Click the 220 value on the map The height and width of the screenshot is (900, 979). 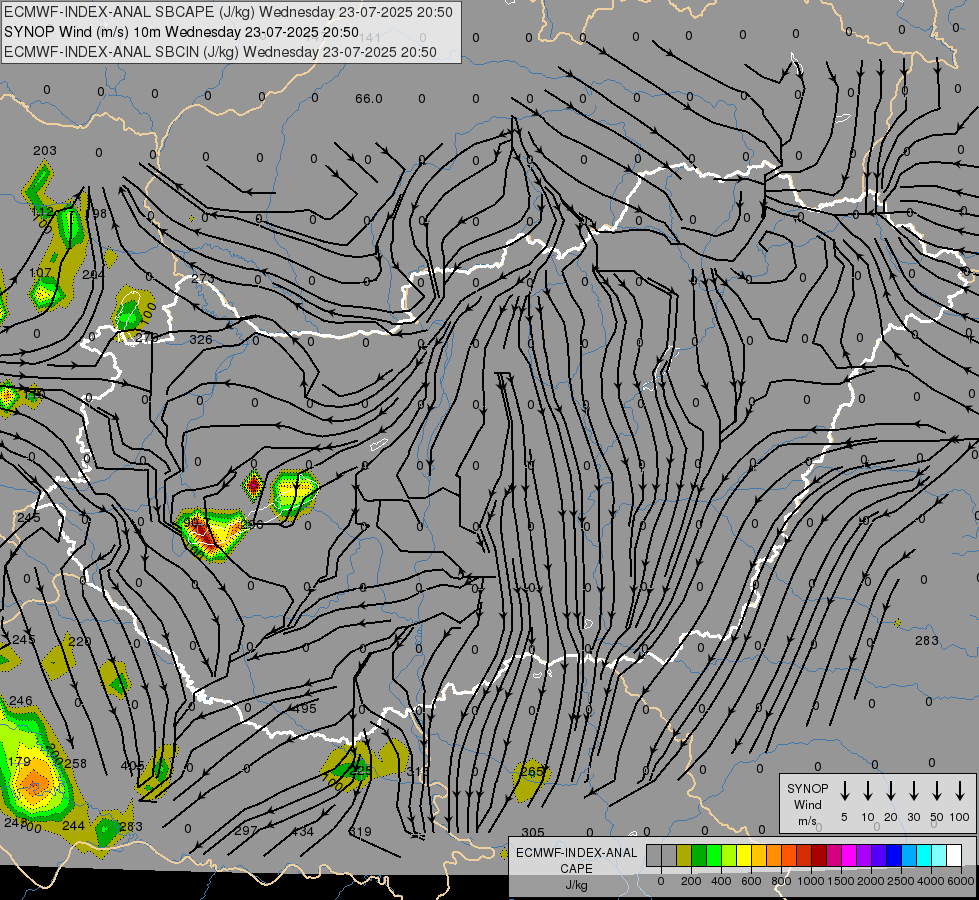point(79,641)
